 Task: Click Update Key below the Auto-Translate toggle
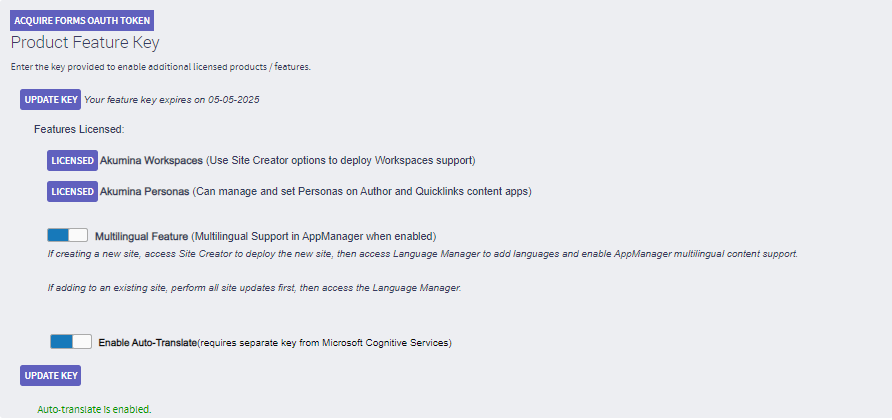(50, 375)
